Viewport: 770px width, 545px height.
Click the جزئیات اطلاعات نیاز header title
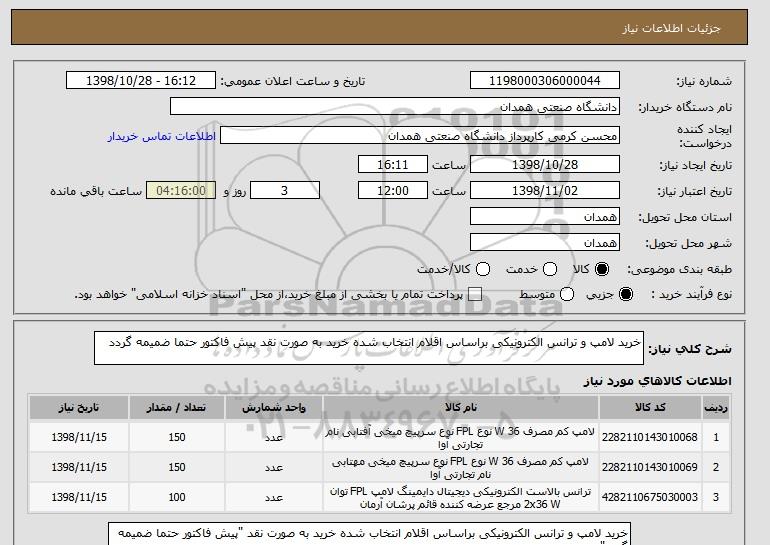671,28
